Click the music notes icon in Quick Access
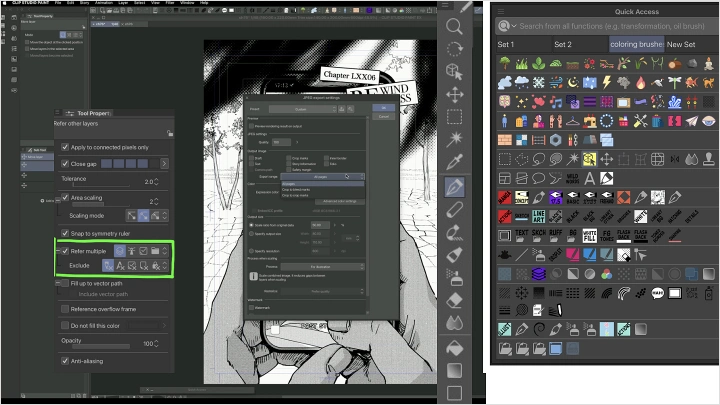The width and height of the screenshot is (720, 405). 556,101
